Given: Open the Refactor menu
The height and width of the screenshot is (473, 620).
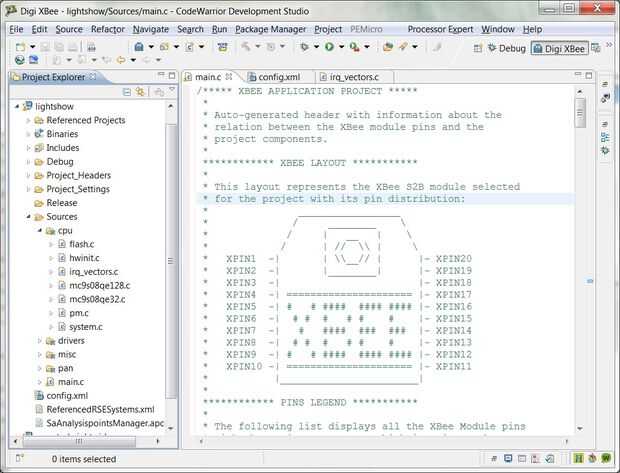Looking at the screenshot, I should click(x=108, y=29).
